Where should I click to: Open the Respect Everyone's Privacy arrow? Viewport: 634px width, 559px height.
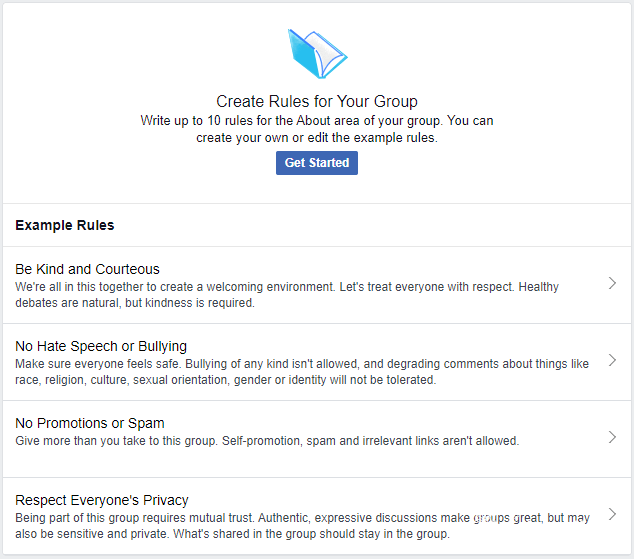coord(612,514)
